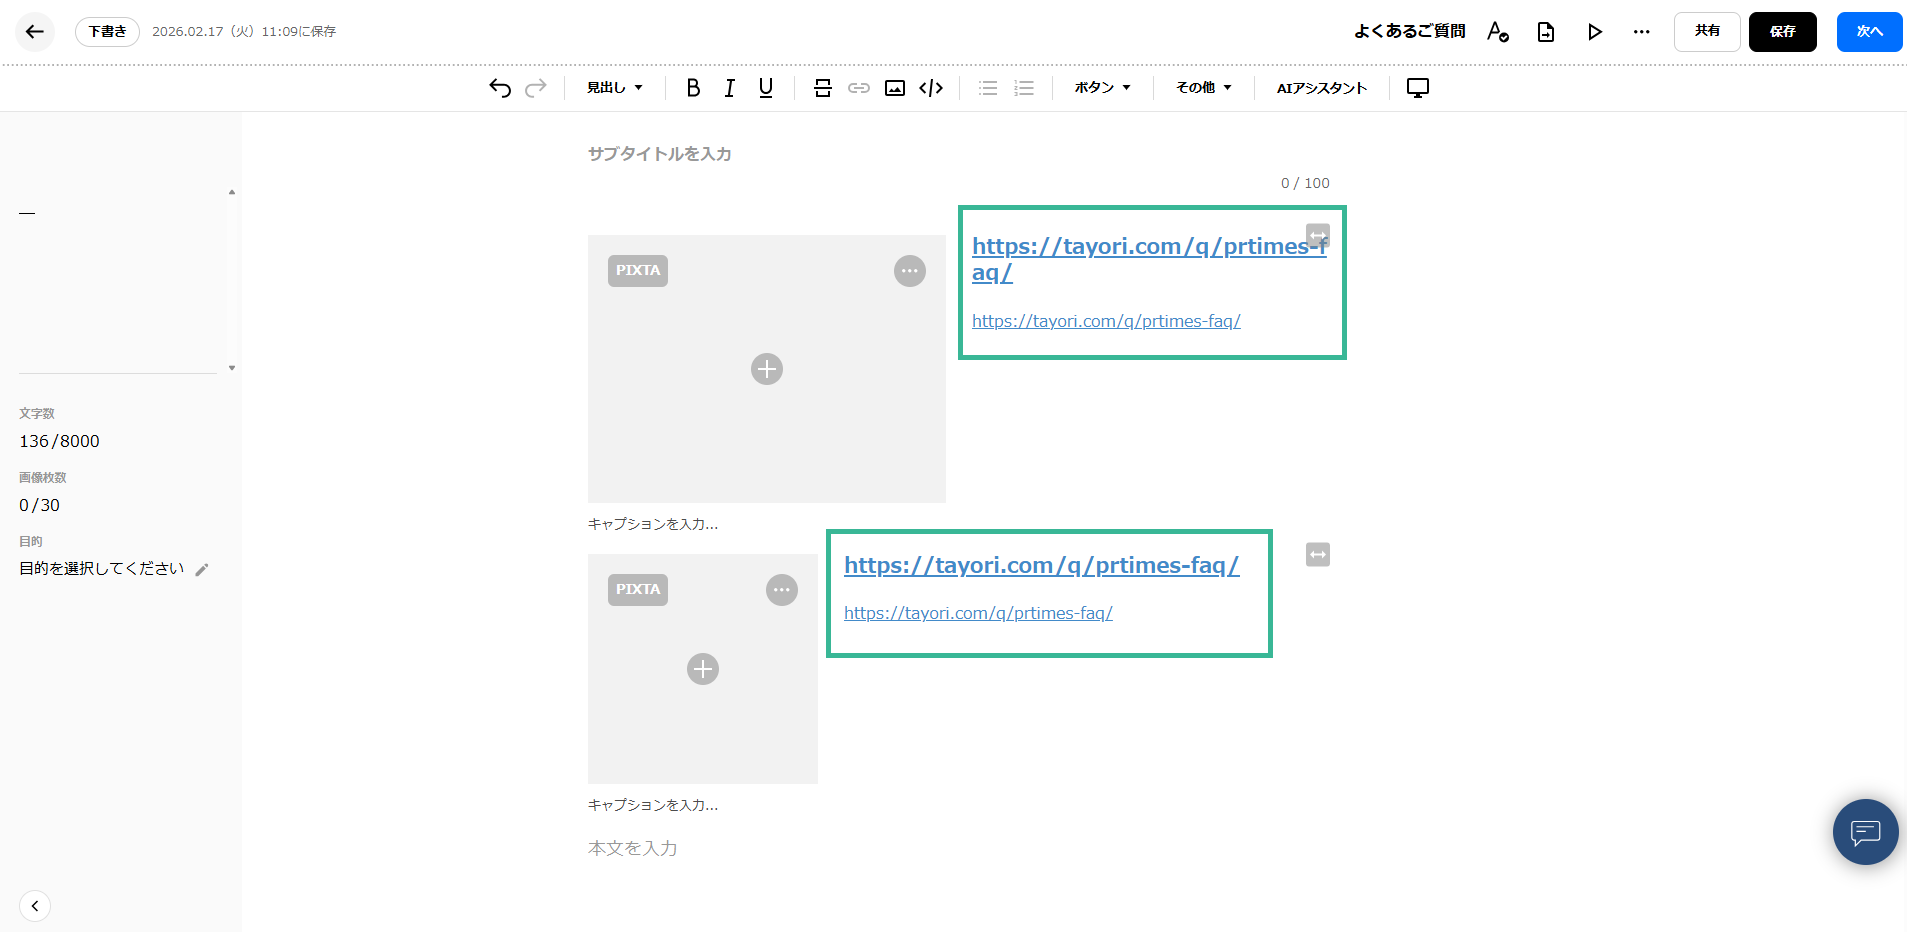The image size is (1907, 932).
Task: Play the preview with the triangle icon
Action: [x=1595, y=32]
